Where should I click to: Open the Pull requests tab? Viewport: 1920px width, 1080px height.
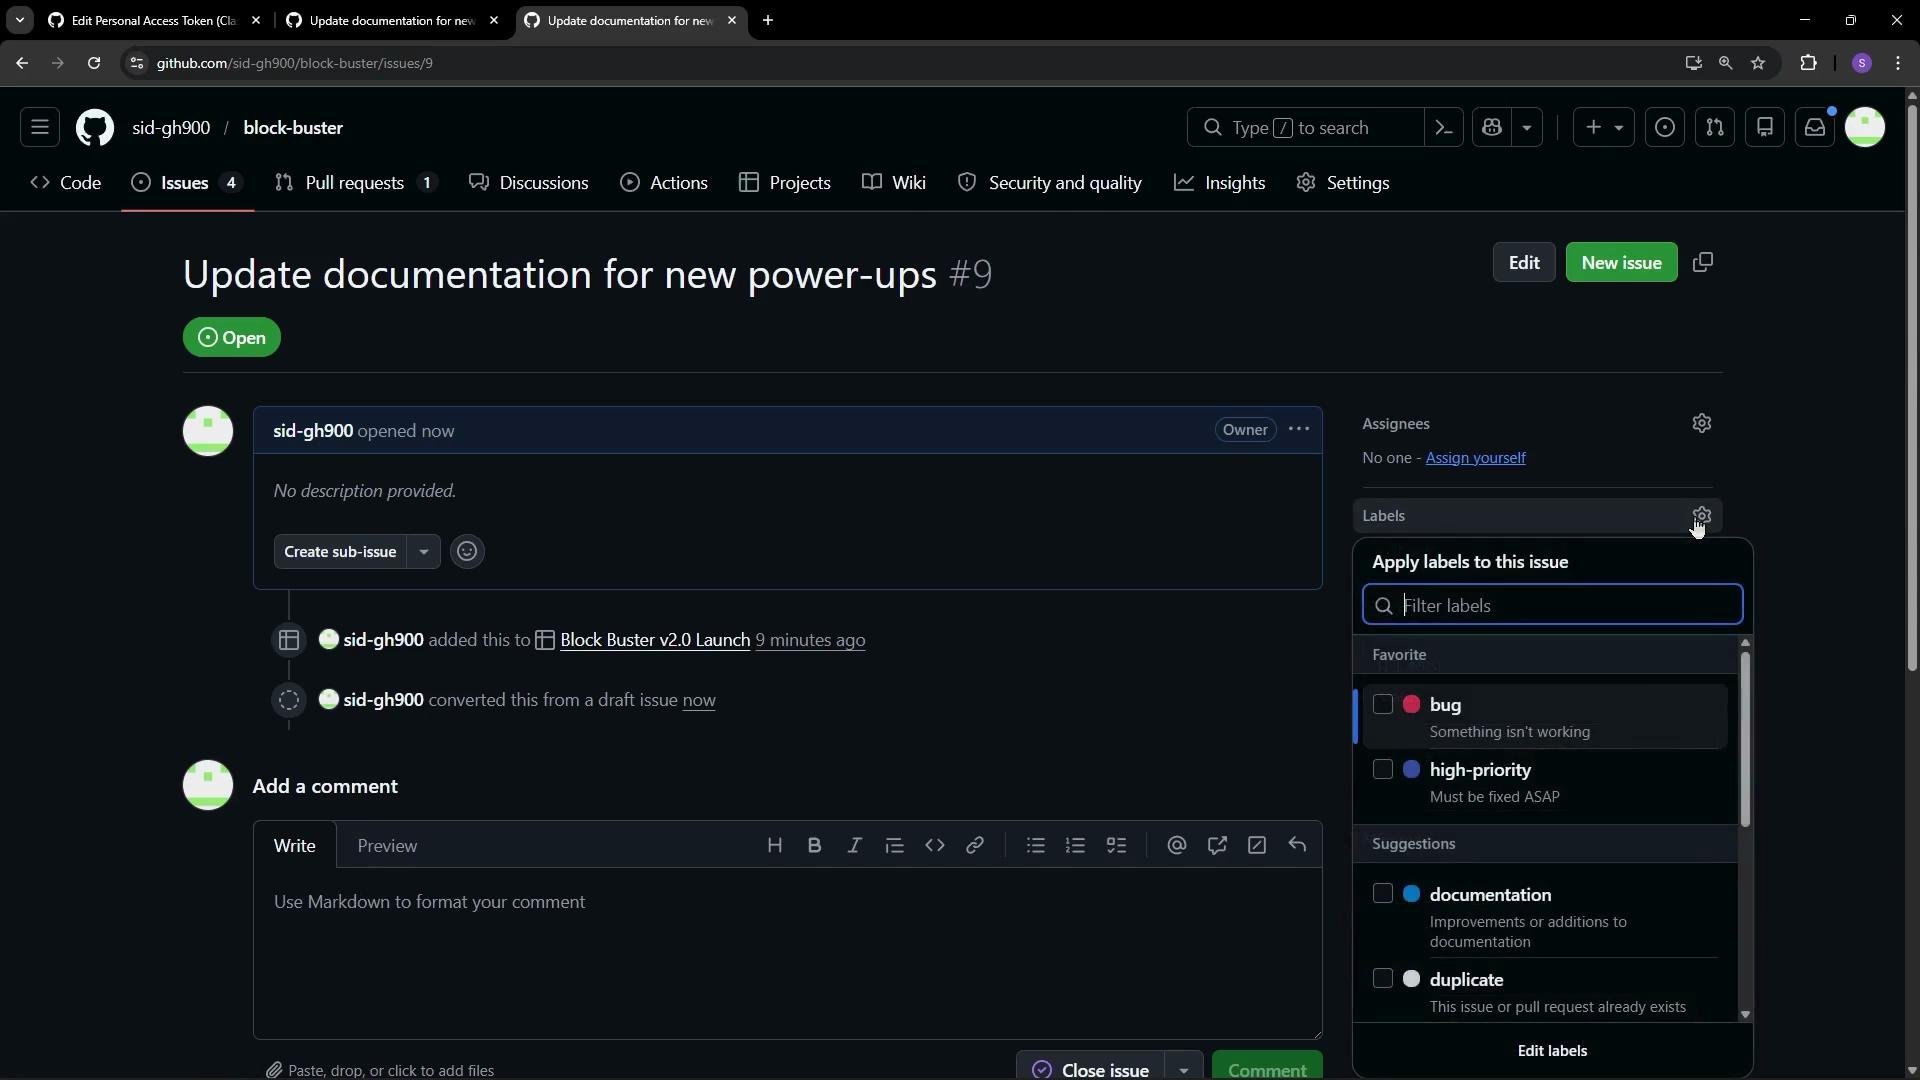[356, 183]
